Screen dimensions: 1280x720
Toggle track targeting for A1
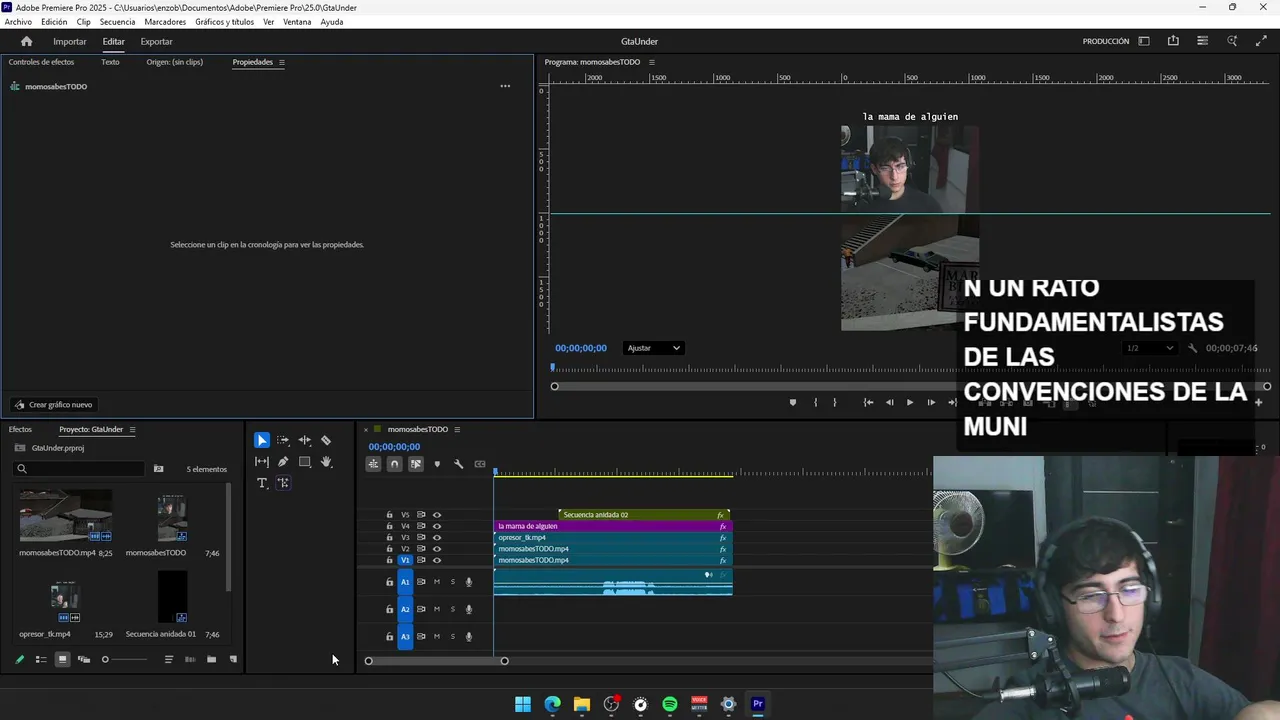click(x=405, y=582)
